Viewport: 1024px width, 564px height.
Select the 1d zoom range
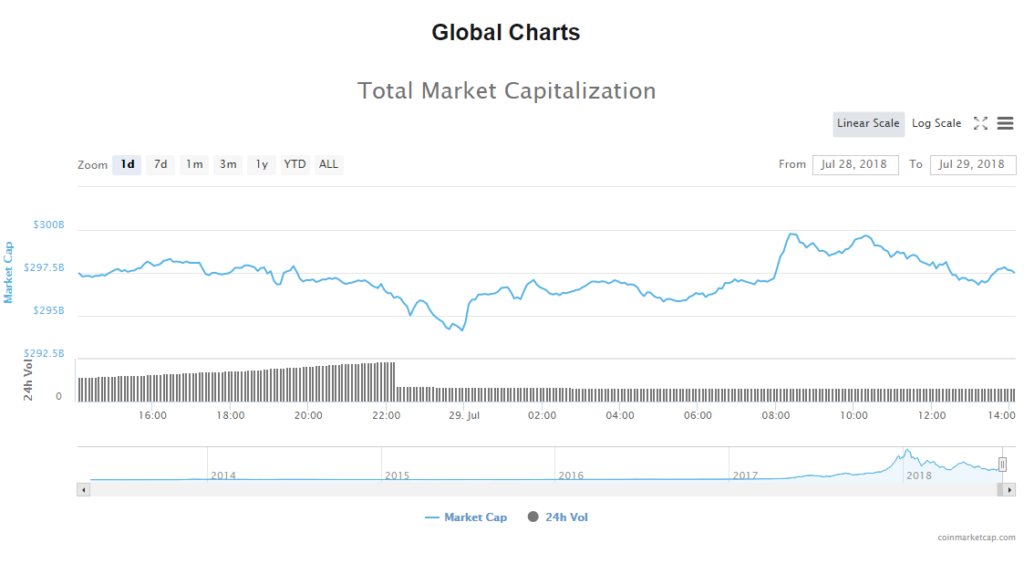127,165
